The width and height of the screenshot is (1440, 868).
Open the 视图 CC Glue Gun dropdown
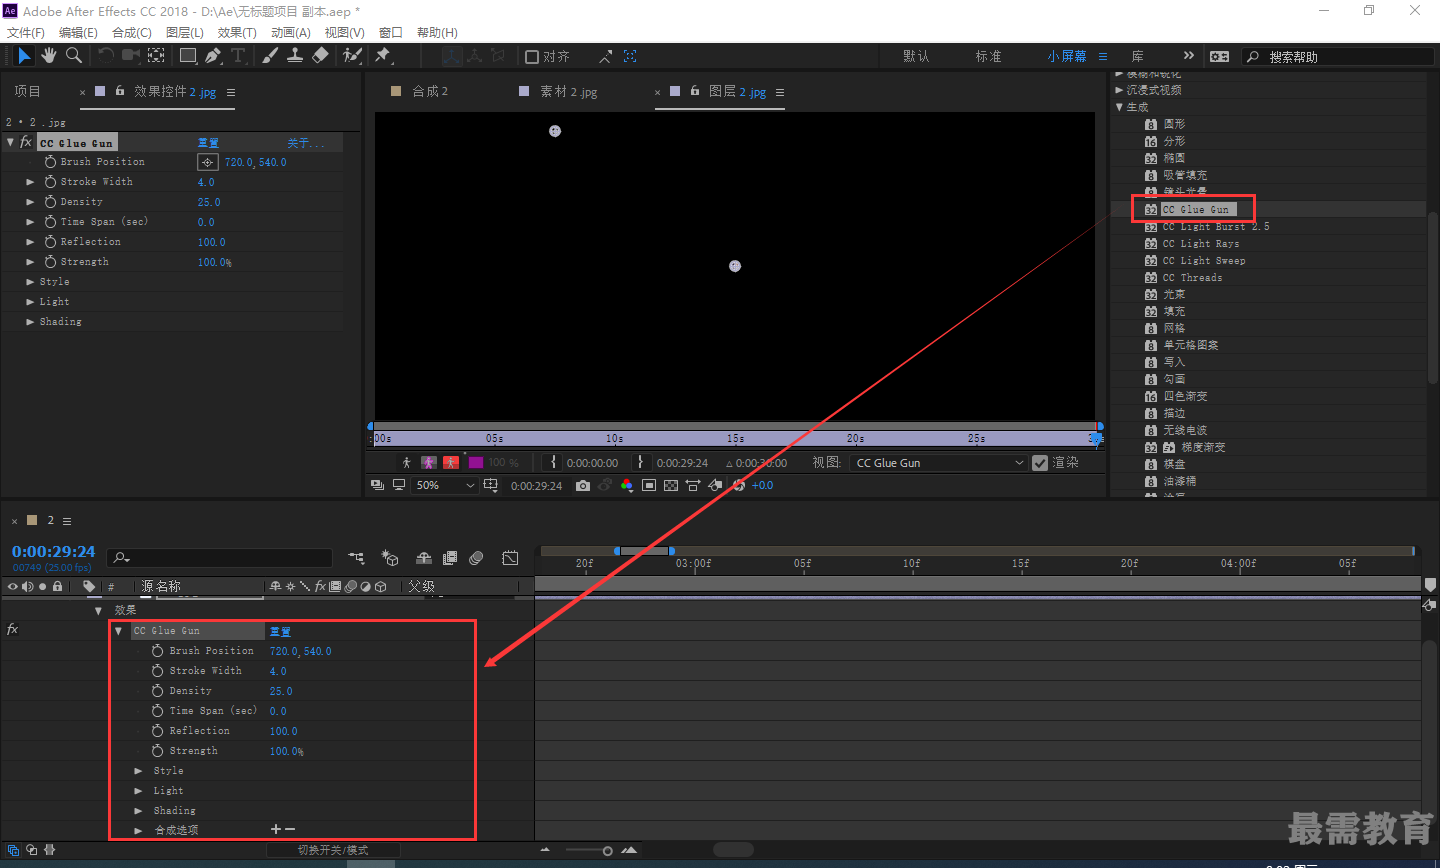tap(939, 463)
